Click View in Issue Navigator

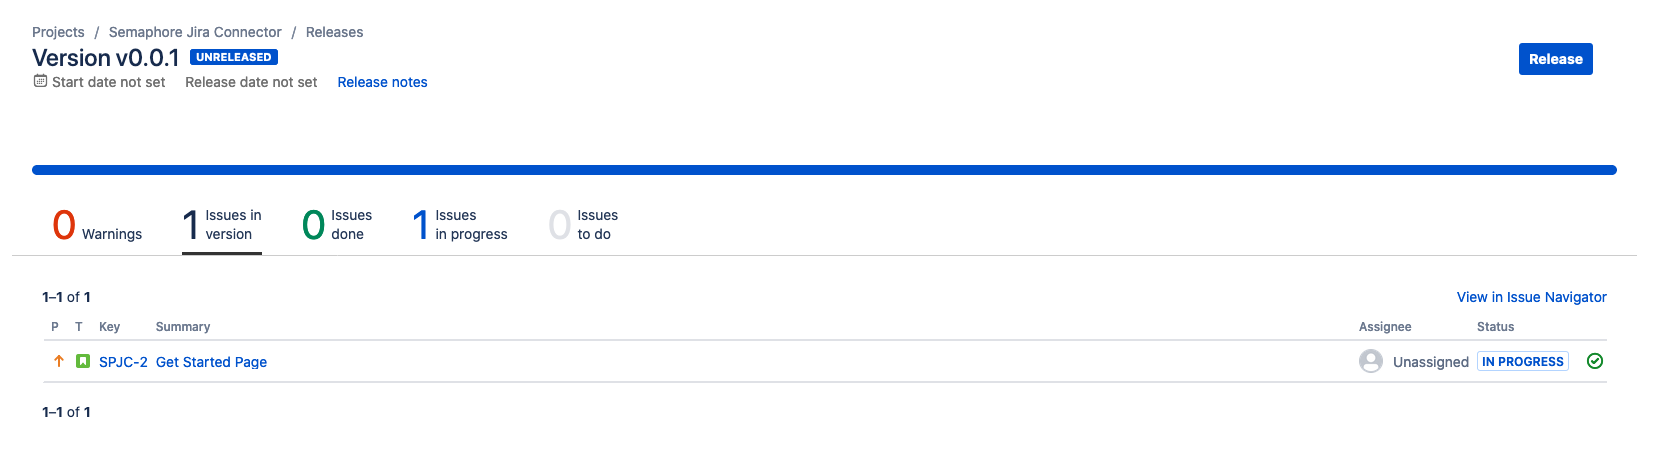(x=1531, y=297)
